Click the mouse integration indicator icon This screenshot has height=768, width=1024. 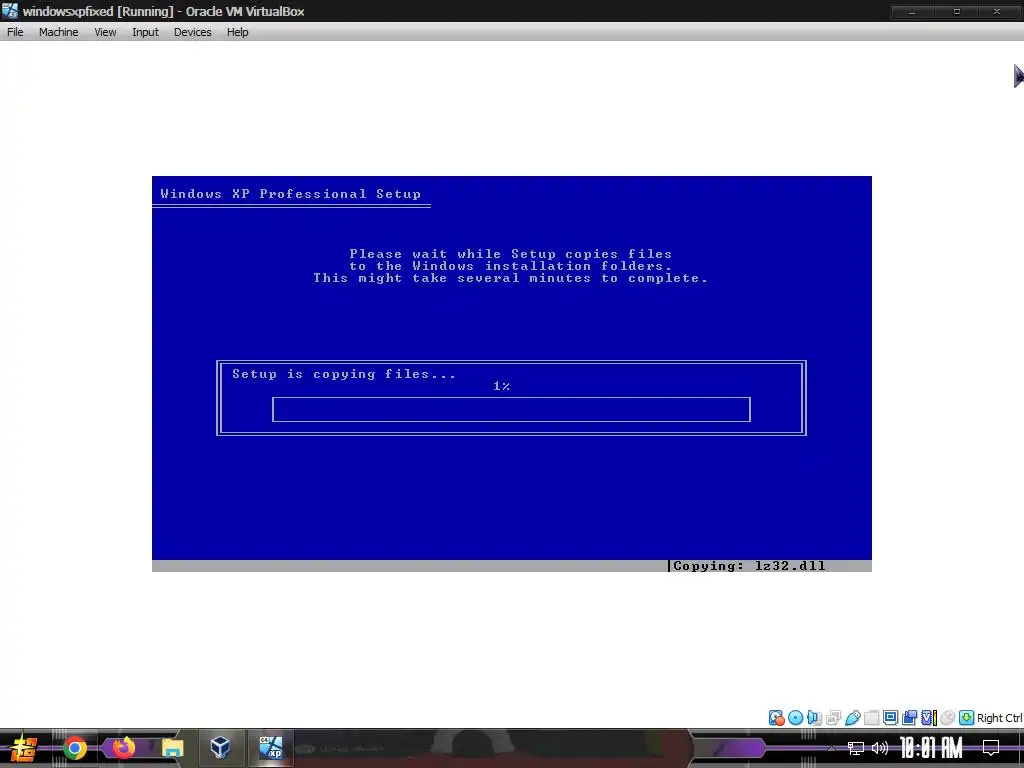coord(948,718)
